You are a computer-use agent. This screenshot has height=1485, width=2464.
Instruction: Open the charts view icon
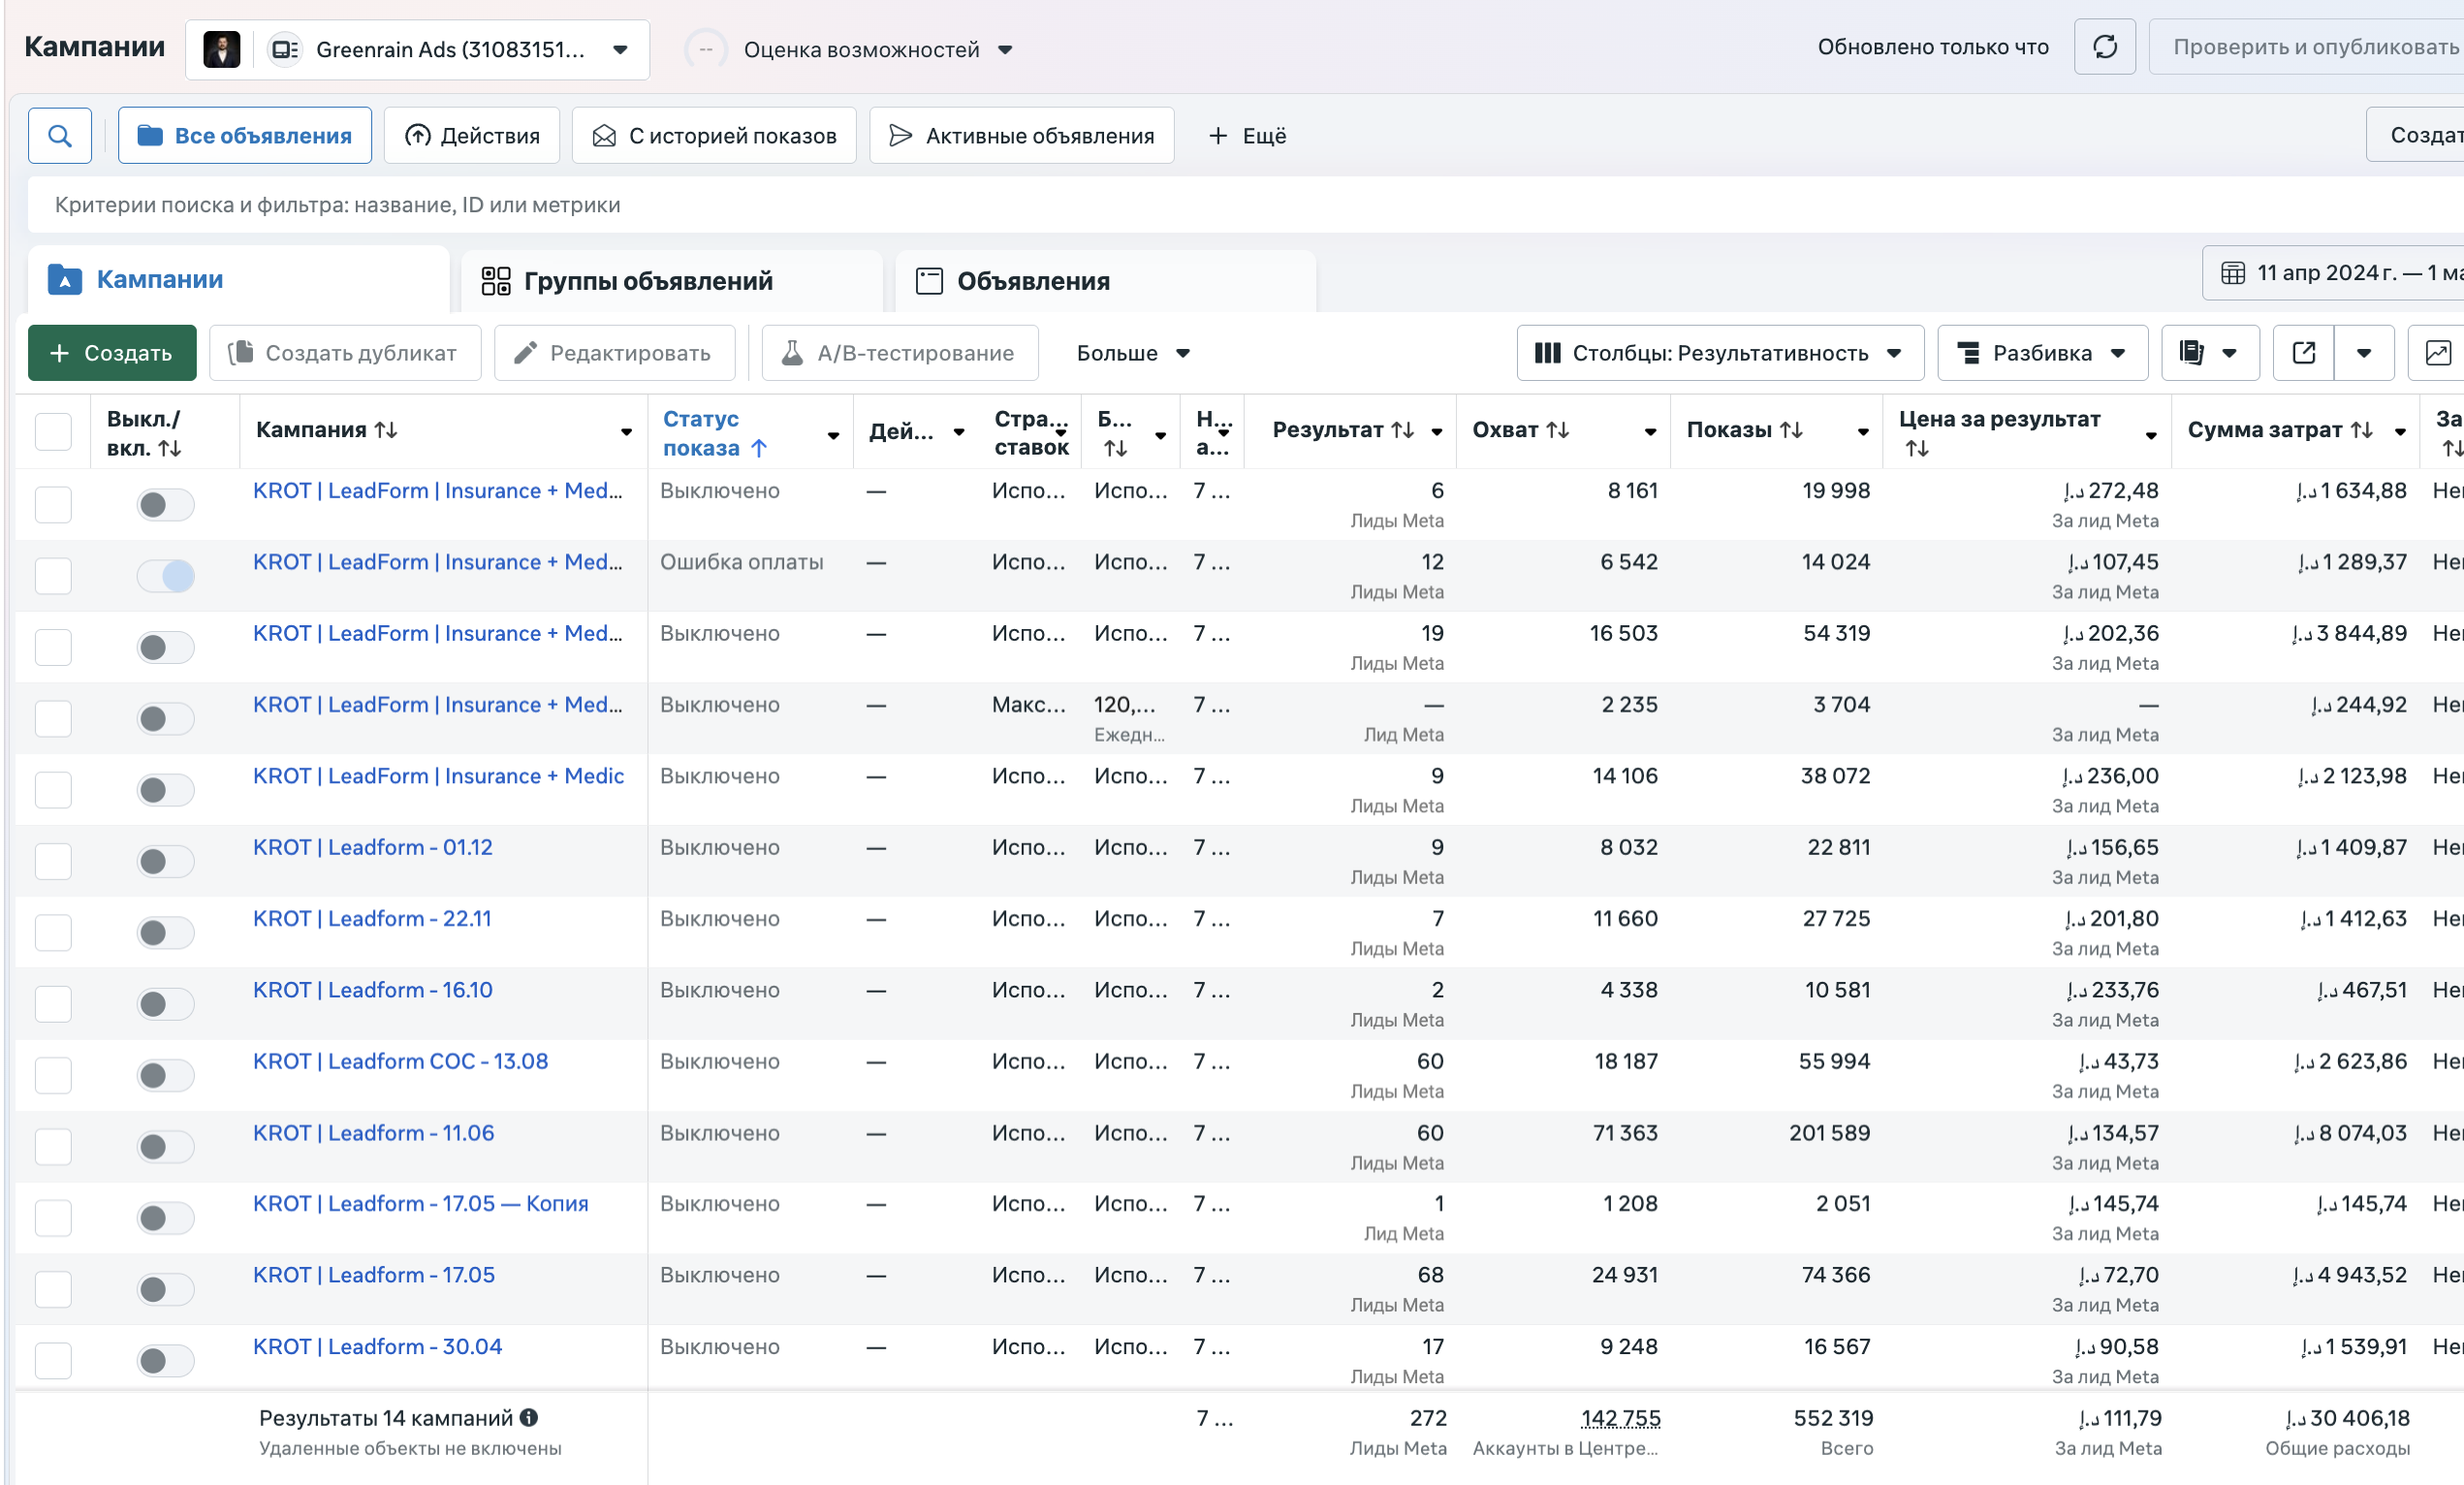coord(2438,353)
